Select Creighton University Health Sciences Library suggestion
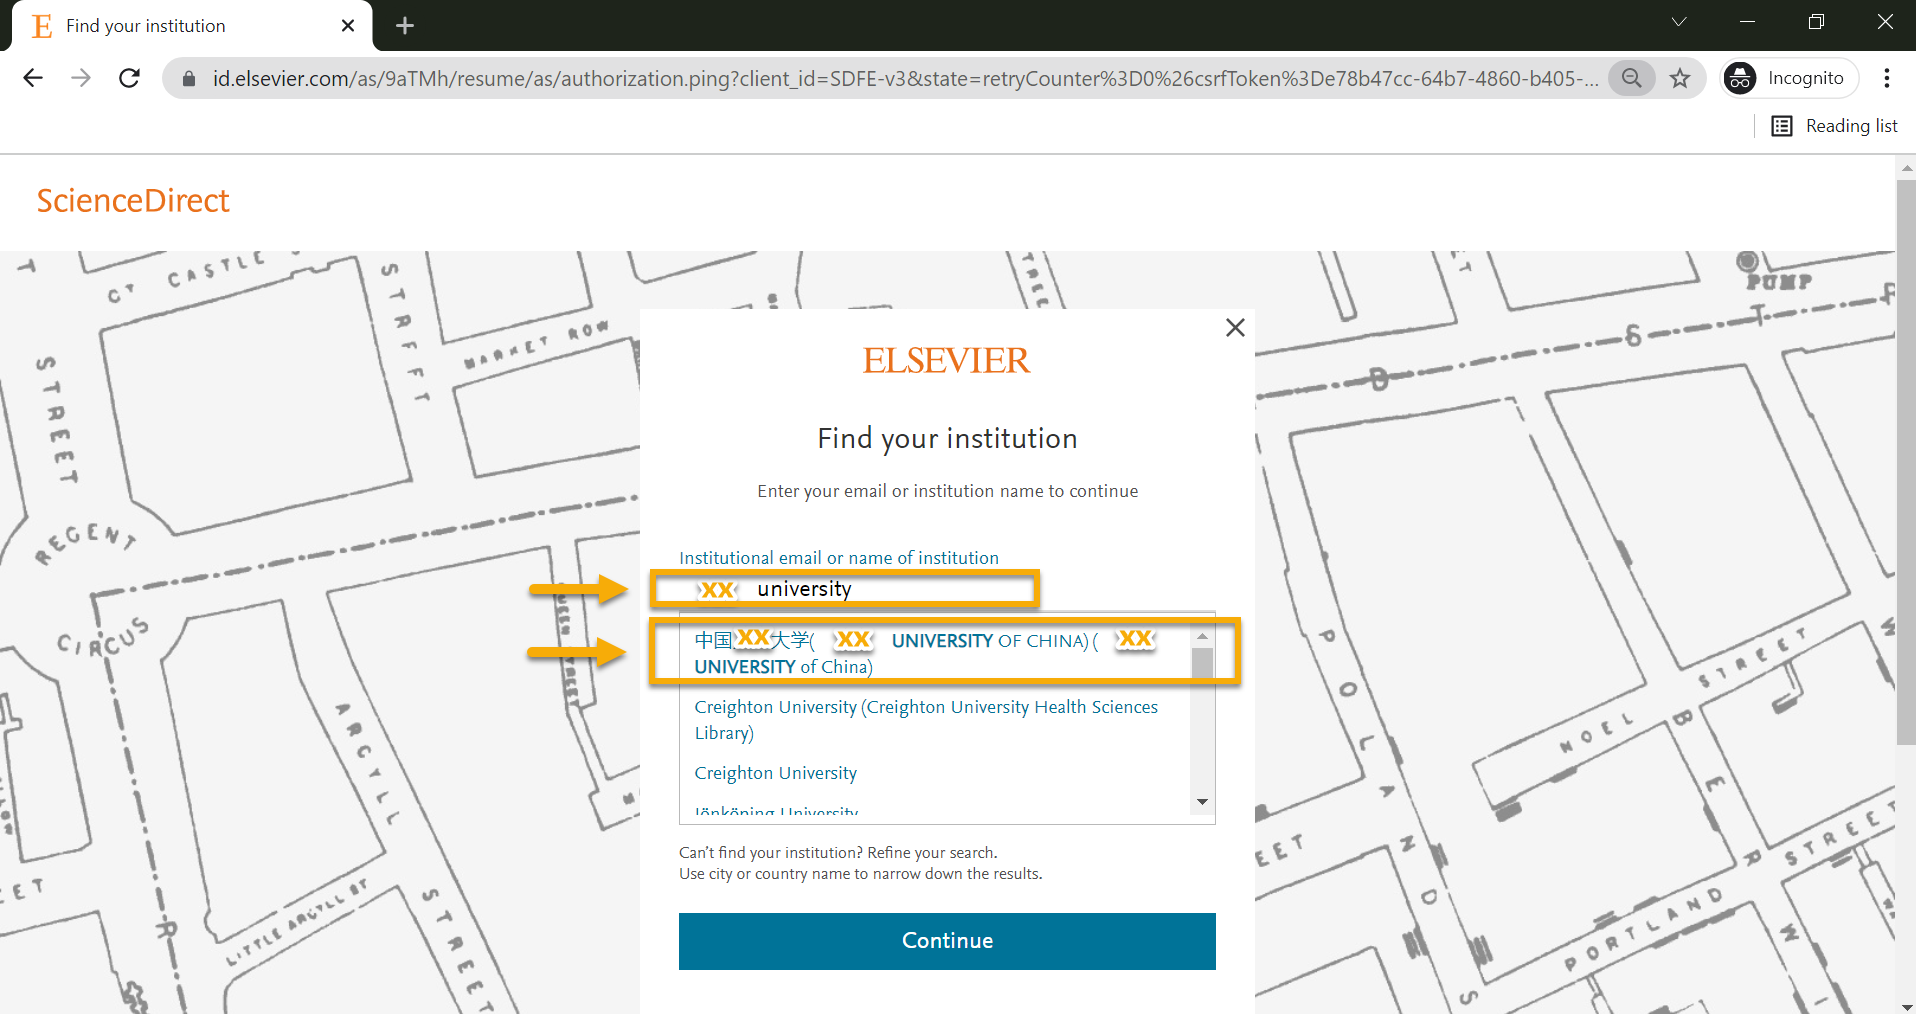This screenshot has height=1014, width=1916. 936,720
